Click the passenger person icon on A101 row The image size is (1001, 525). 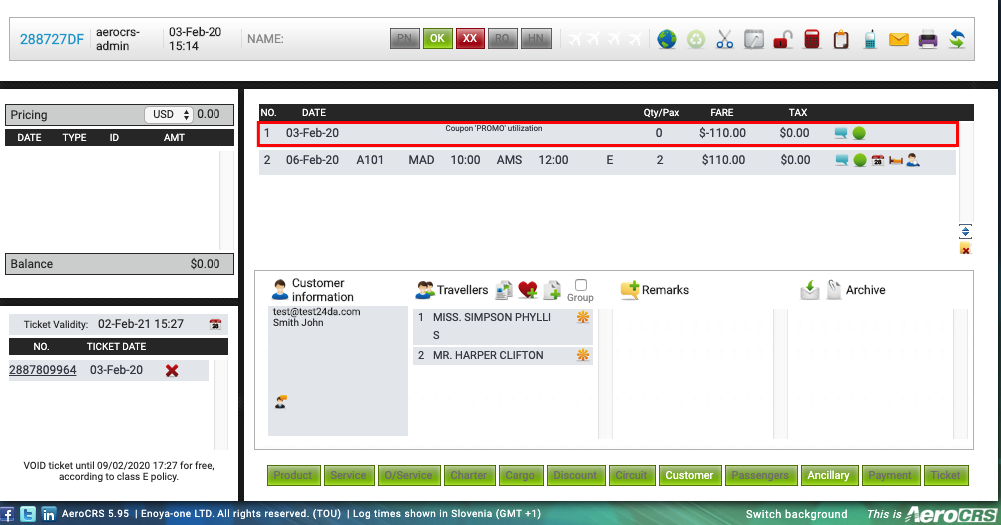click(913, 160)
